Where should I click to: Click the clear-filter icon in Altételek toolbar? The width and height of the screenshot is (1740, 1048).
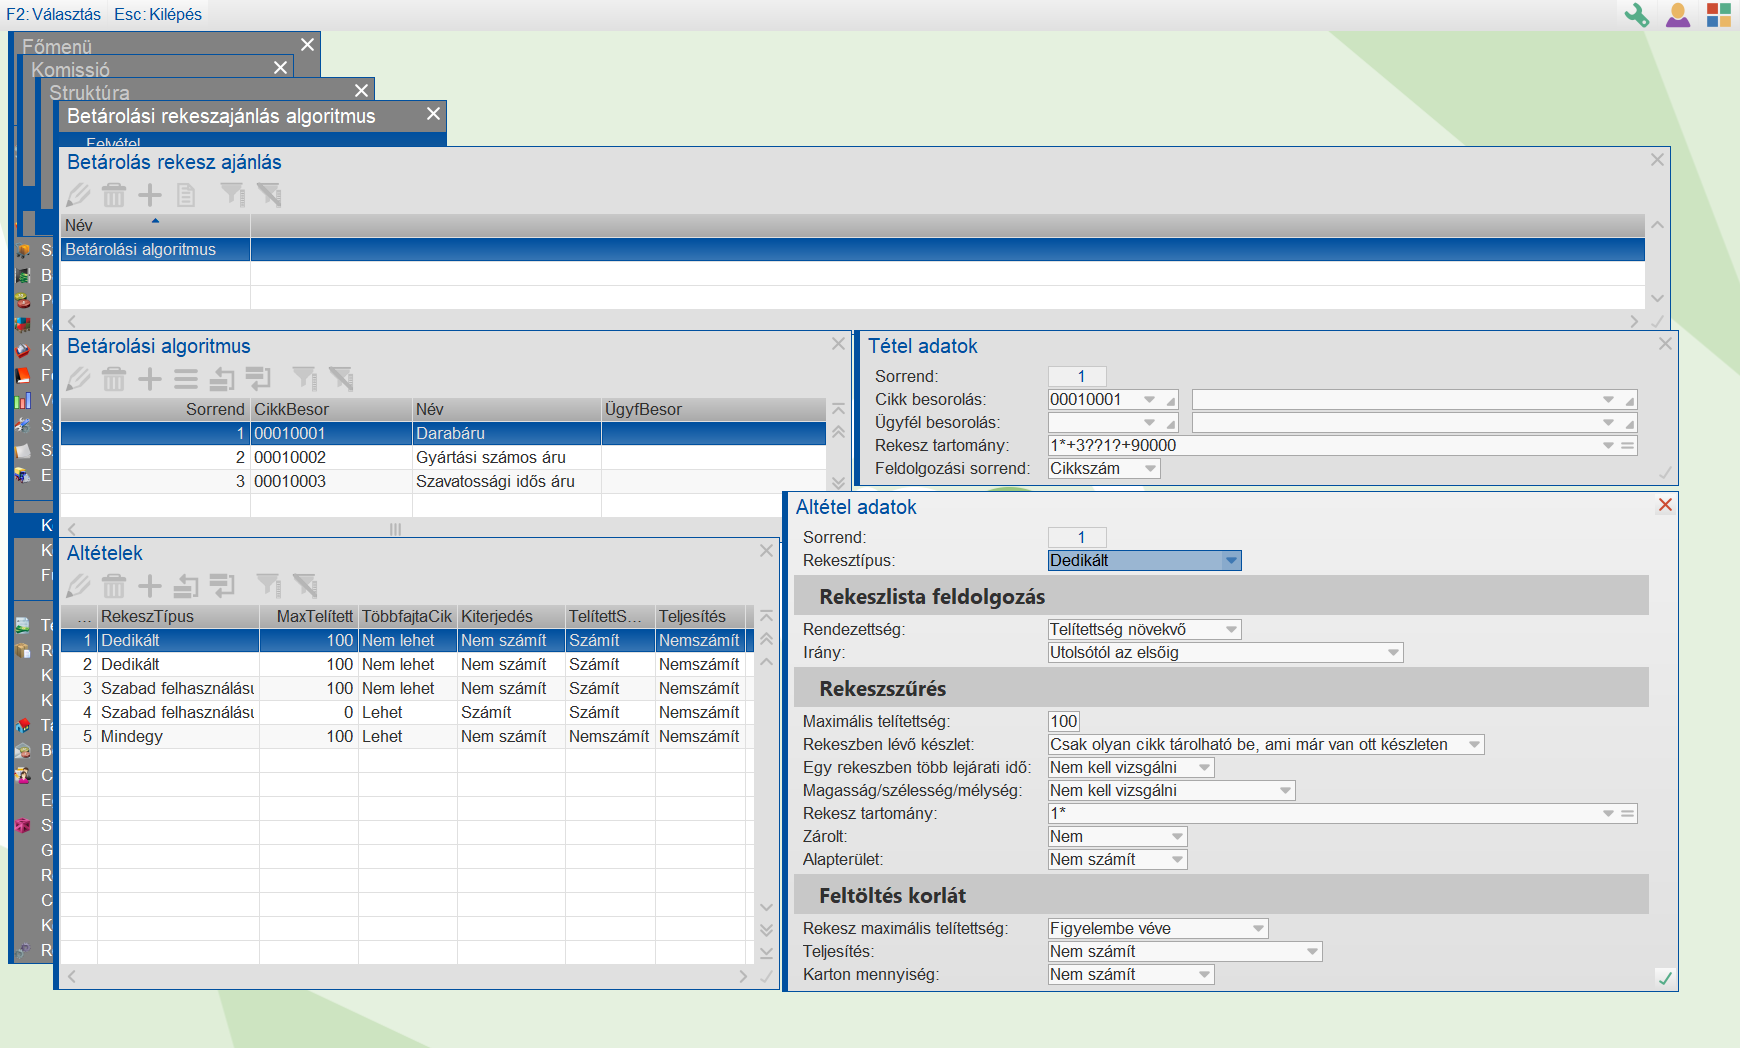point(305,586)
